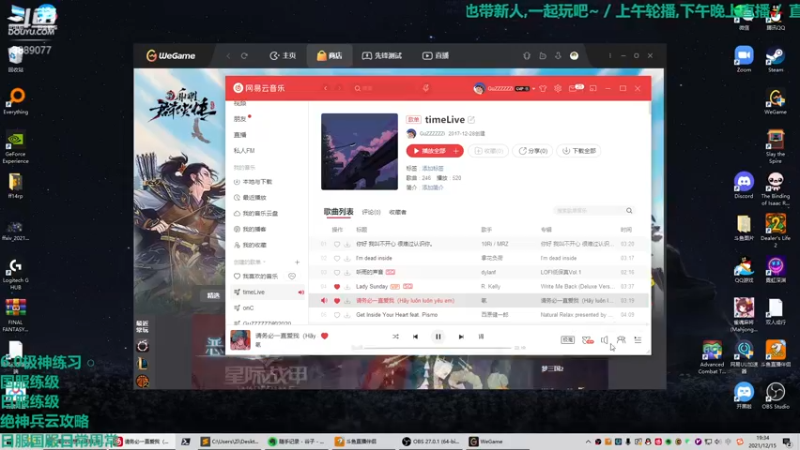The image size is (800, 450).
Task: Toggle shuffle play mode icon
Action: [x=395, y=337]
